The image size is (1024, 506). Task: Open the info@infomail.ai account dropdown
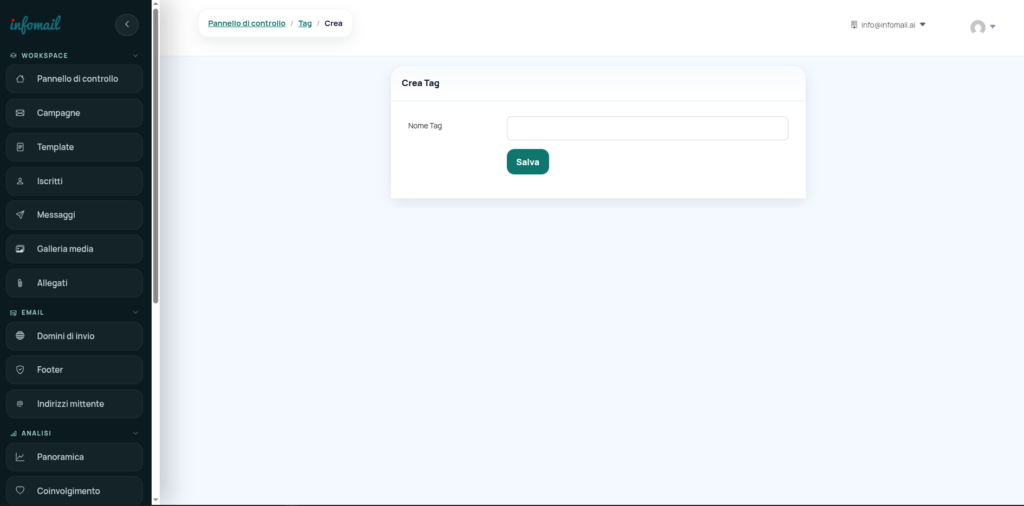coord(888,24)
